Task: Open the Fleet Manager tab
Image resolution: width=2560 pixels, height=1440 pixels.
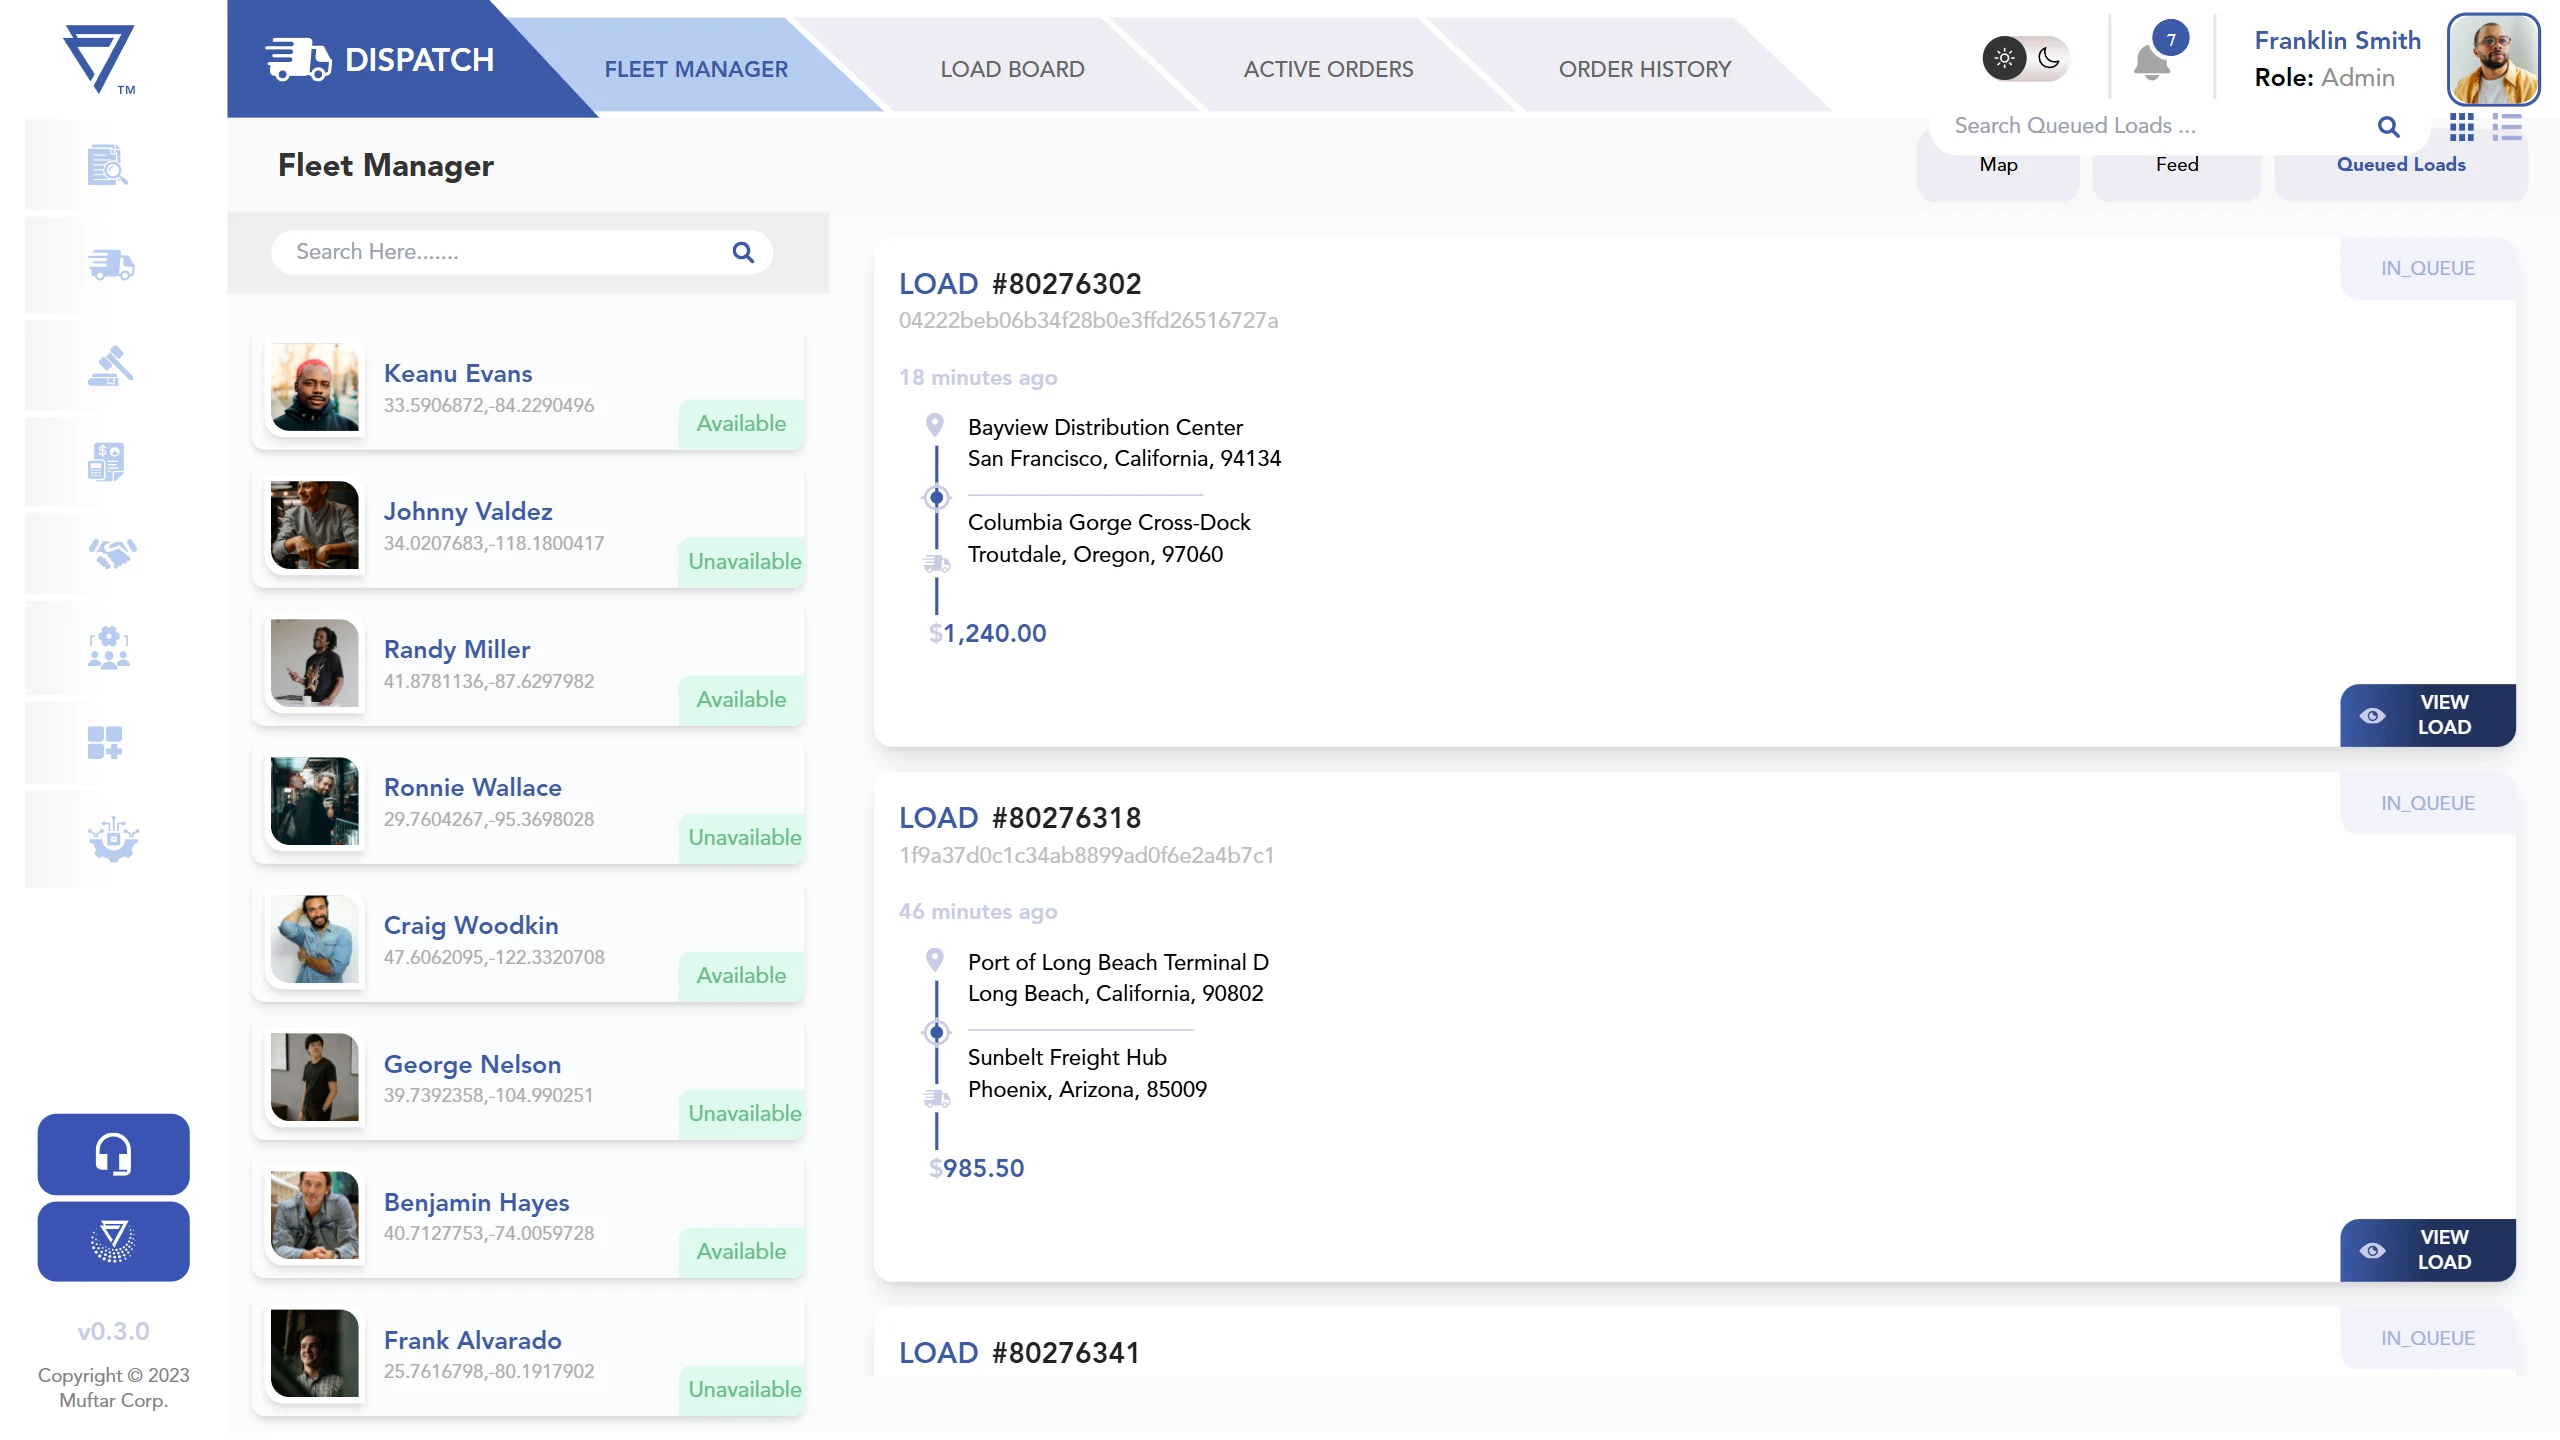Action: coord(696,69)
